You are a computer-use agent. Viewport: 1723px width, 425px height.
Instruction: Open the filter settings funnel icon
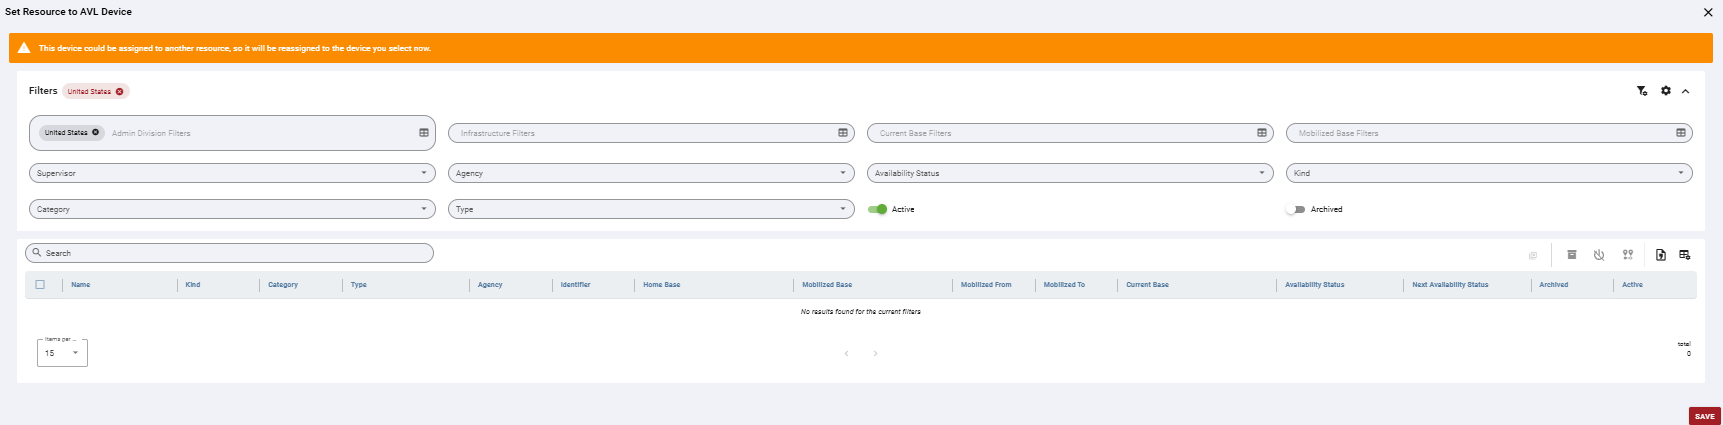[1642, 91]
